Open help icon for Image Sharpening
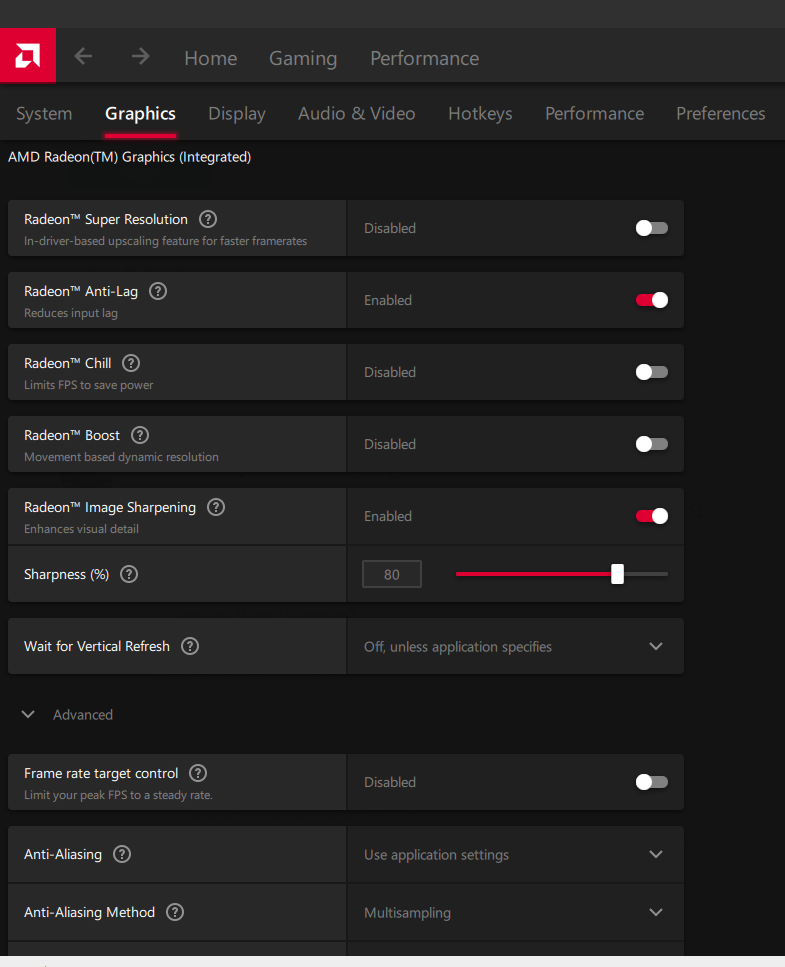 tap(216, 508)
